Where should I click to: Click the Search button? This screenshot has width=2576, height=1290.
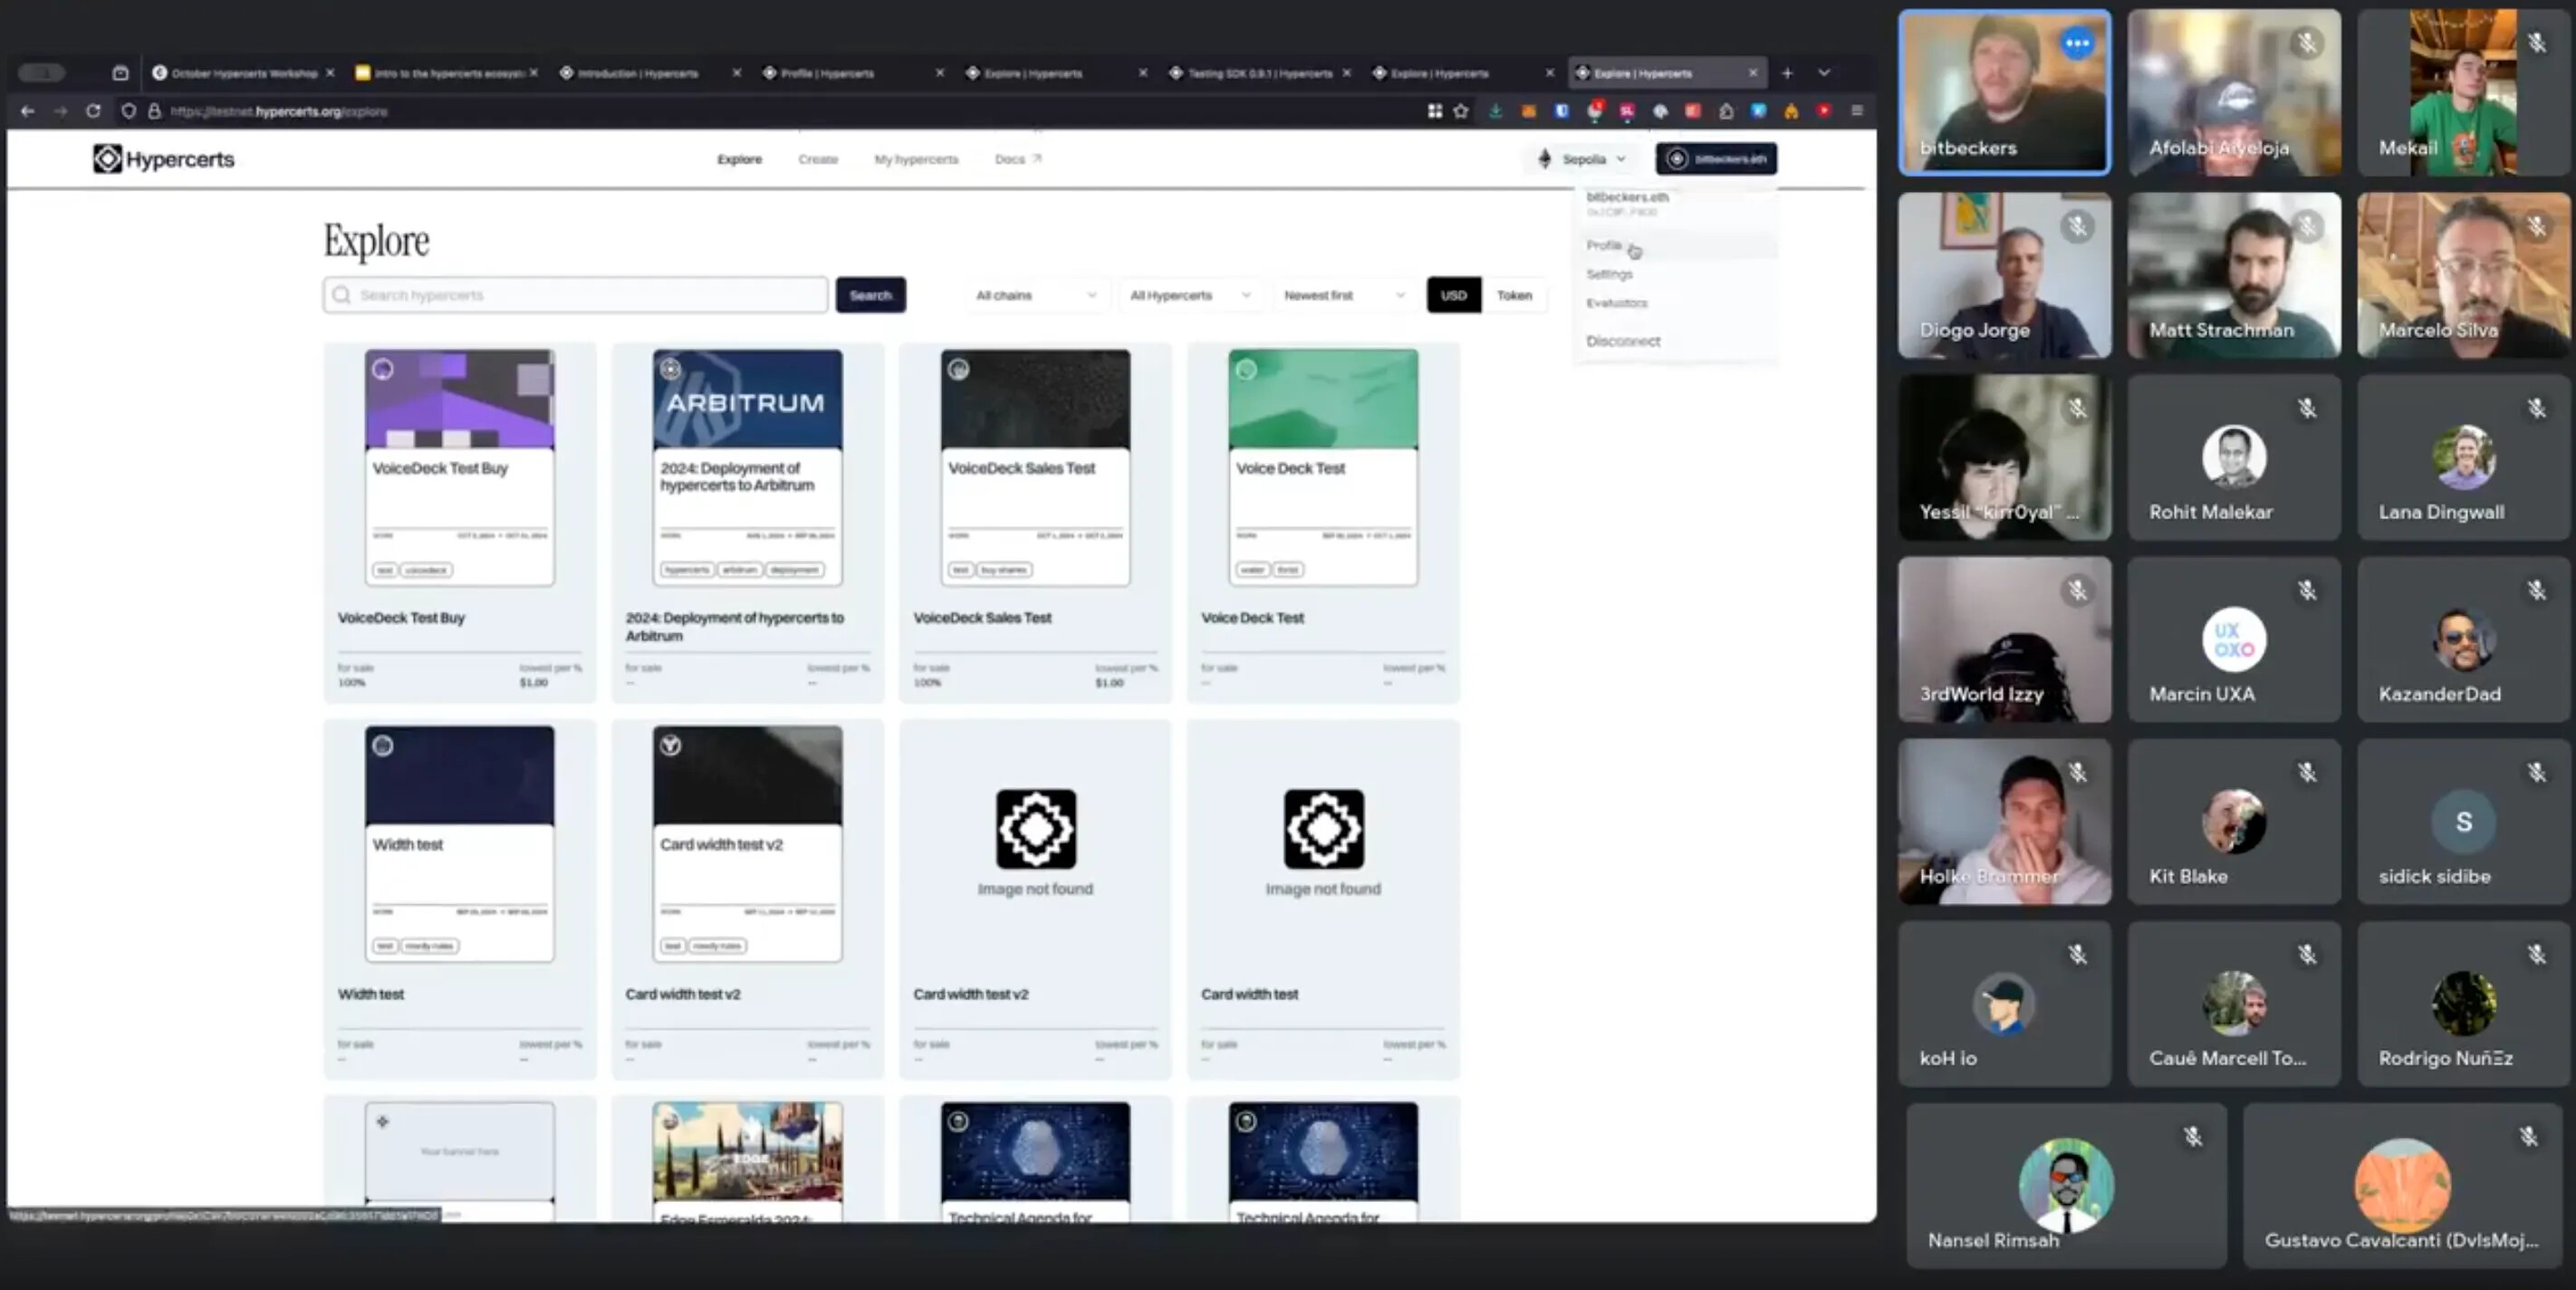point(870,295)
